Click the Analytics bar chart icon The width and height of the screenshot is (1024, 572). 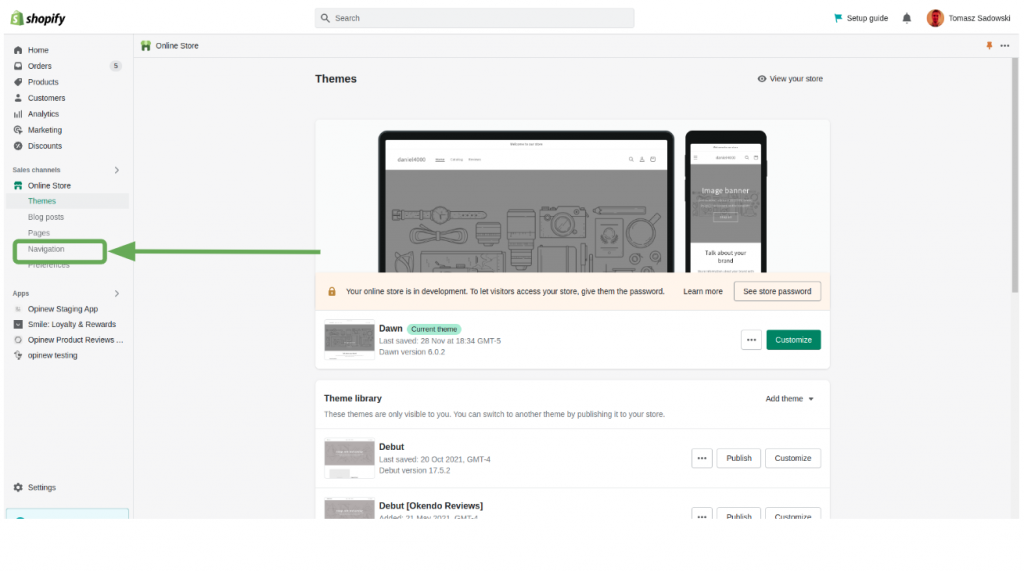point(18,114)
